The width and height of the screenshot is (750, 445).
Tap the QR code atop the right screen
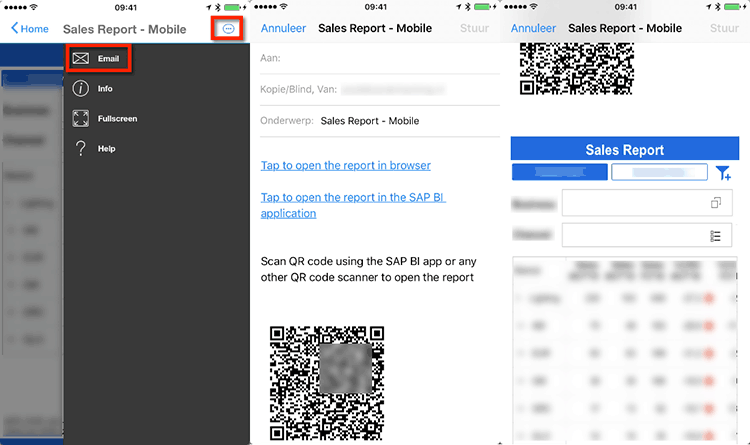click(576, 69)
